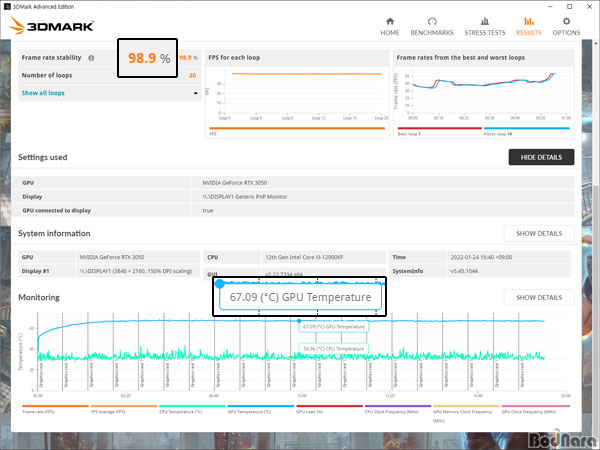
Task: Click SHOW DETAILS for System information
Action: point(539,233)
